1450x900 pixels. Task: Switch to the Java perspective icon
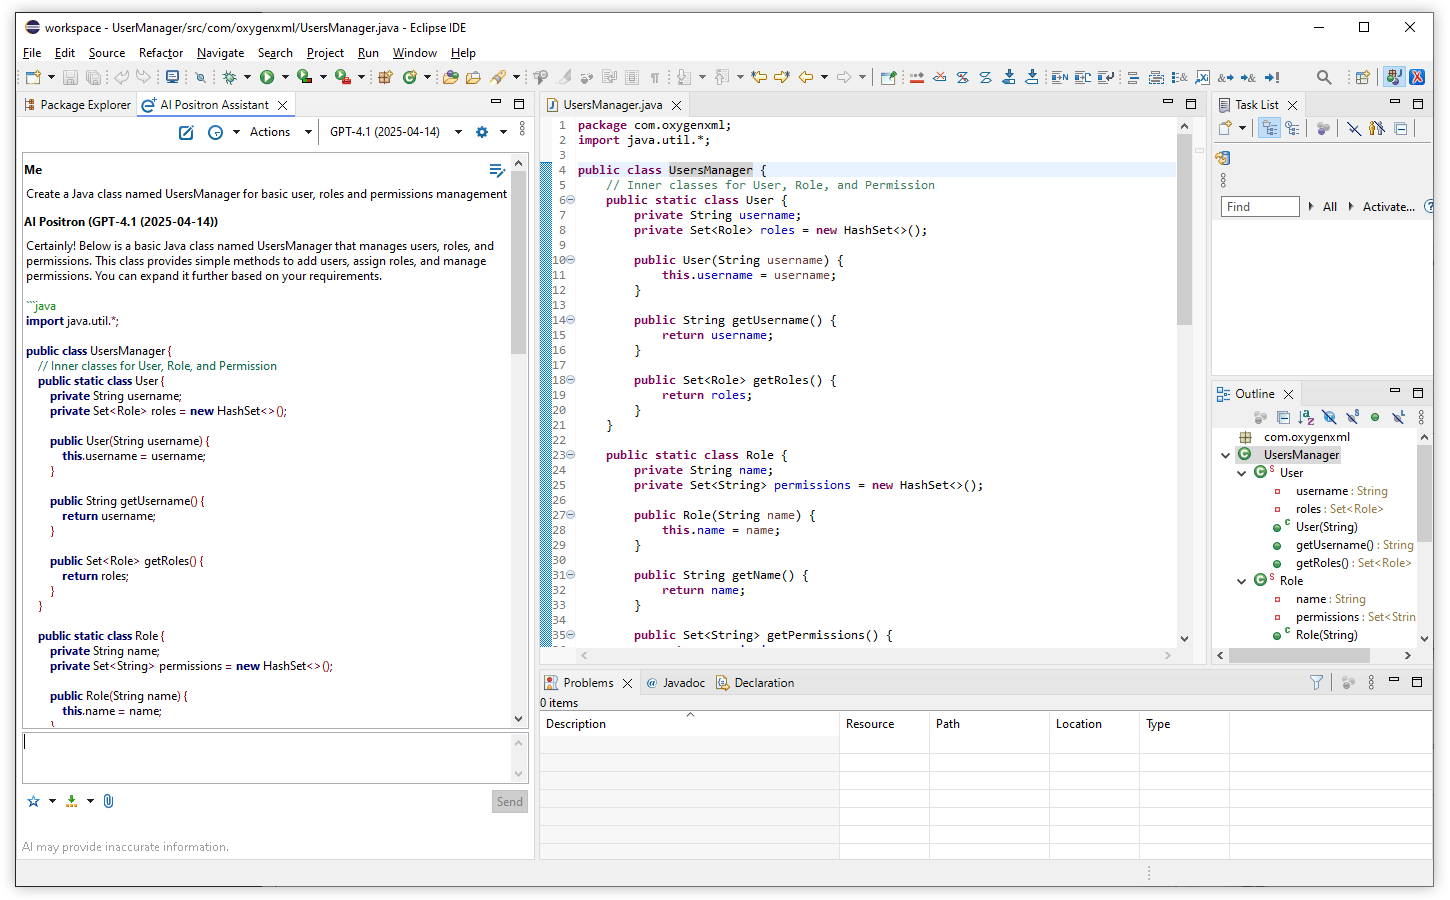(1393, 77)
